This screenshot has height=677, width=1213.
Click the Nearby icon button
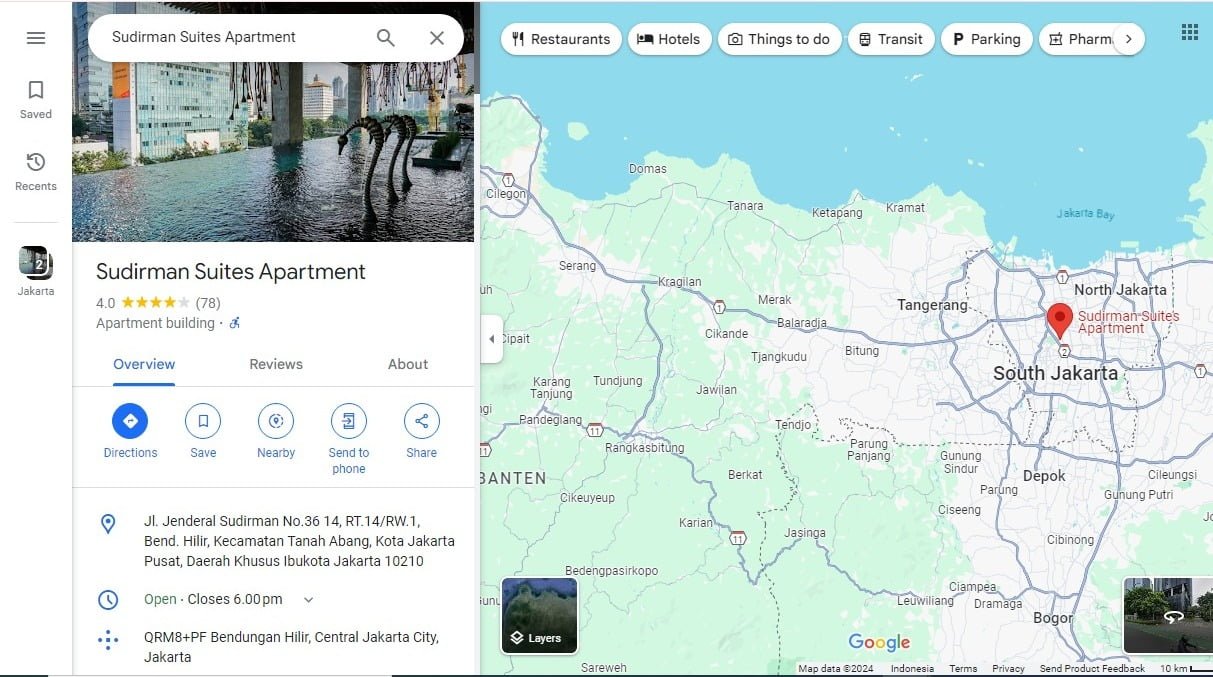point(276,421)
